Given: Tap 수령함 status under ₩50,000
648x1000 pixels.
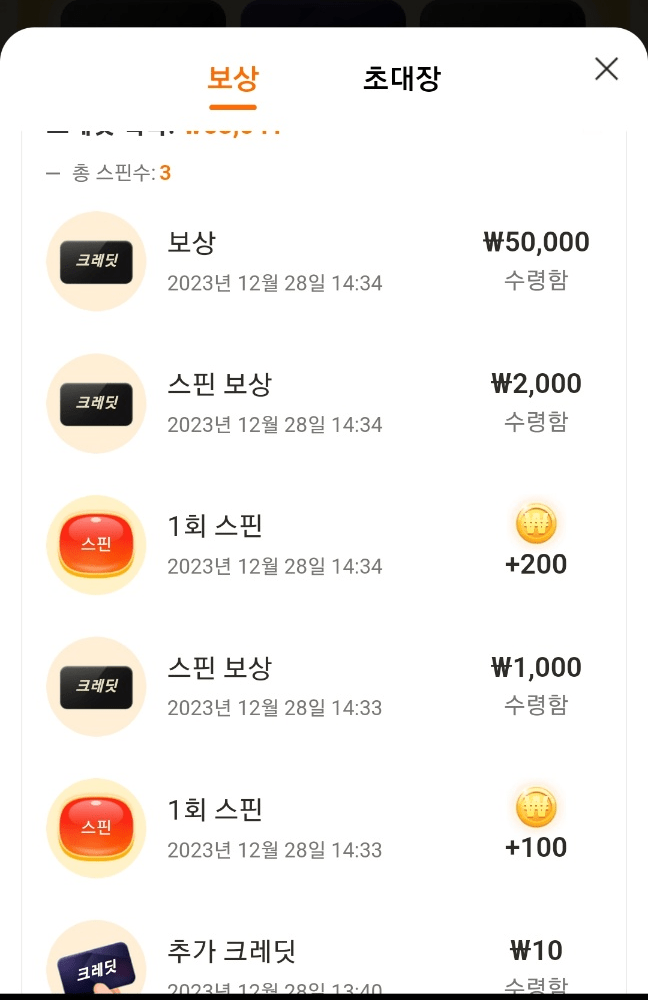Looking at the screenshot, I should pyautogui.click(x=536, y=279).
